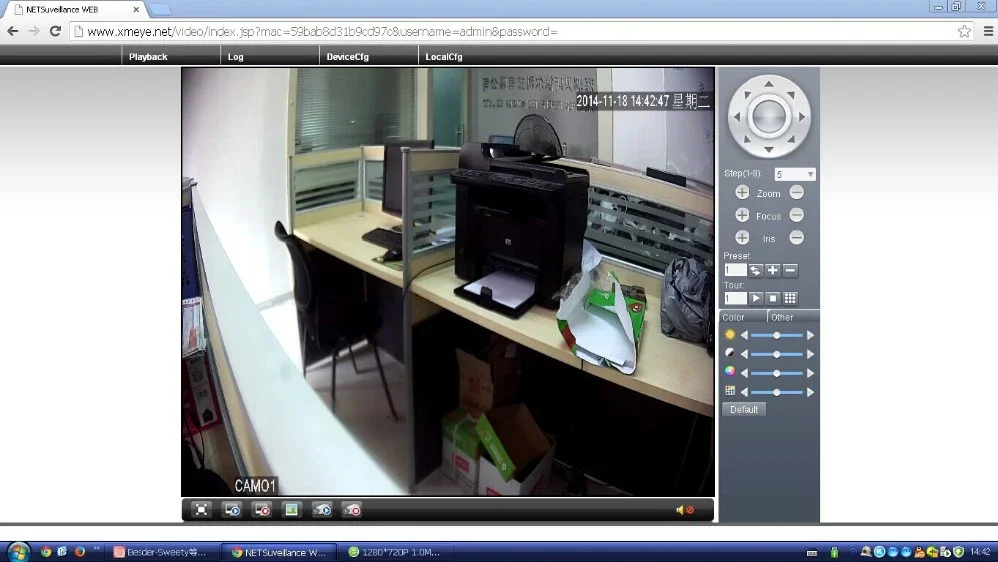998x562 pixels.
Task: Reset colors with Default button
Action: click(744, 409)
